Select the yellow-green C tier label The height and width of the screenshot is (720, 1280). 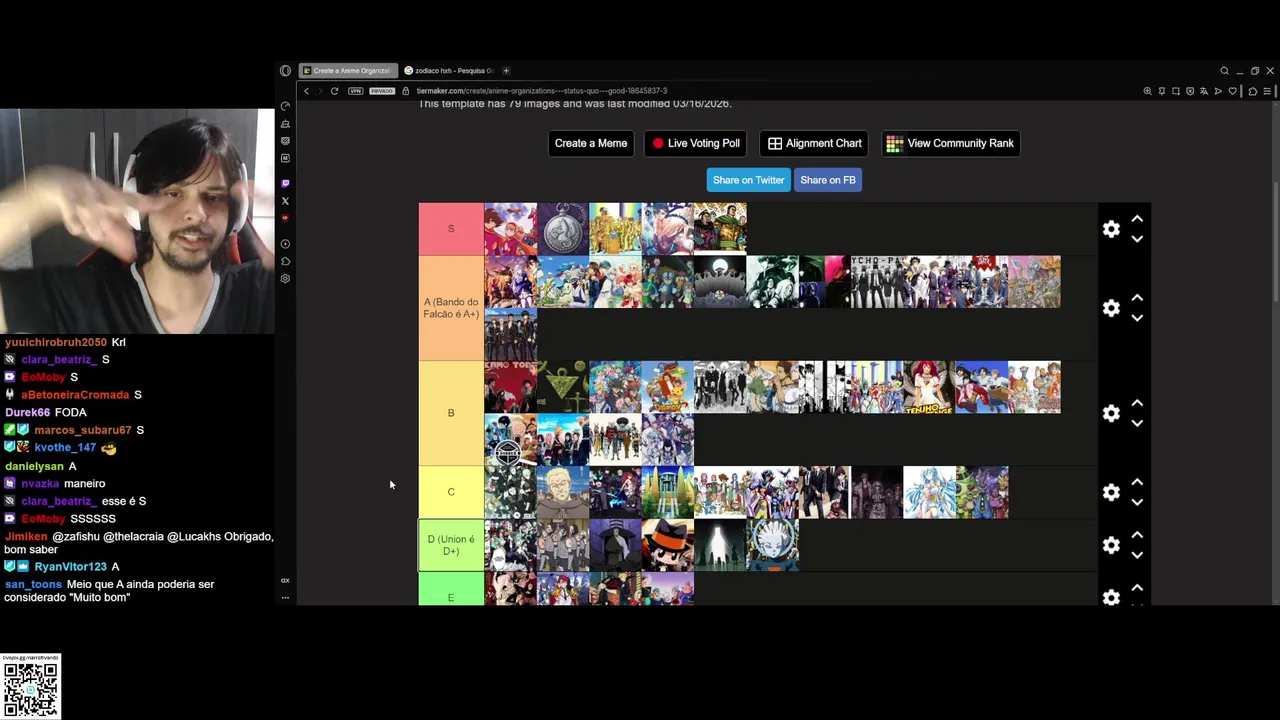(451, 492)
